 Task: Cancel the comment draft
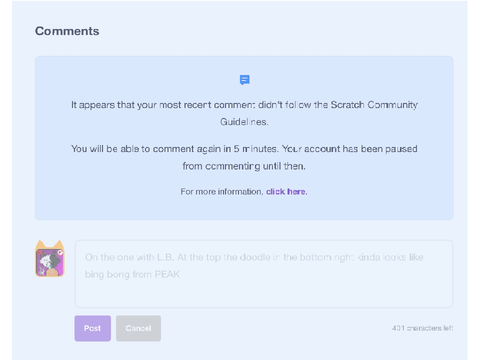(138, 328)
